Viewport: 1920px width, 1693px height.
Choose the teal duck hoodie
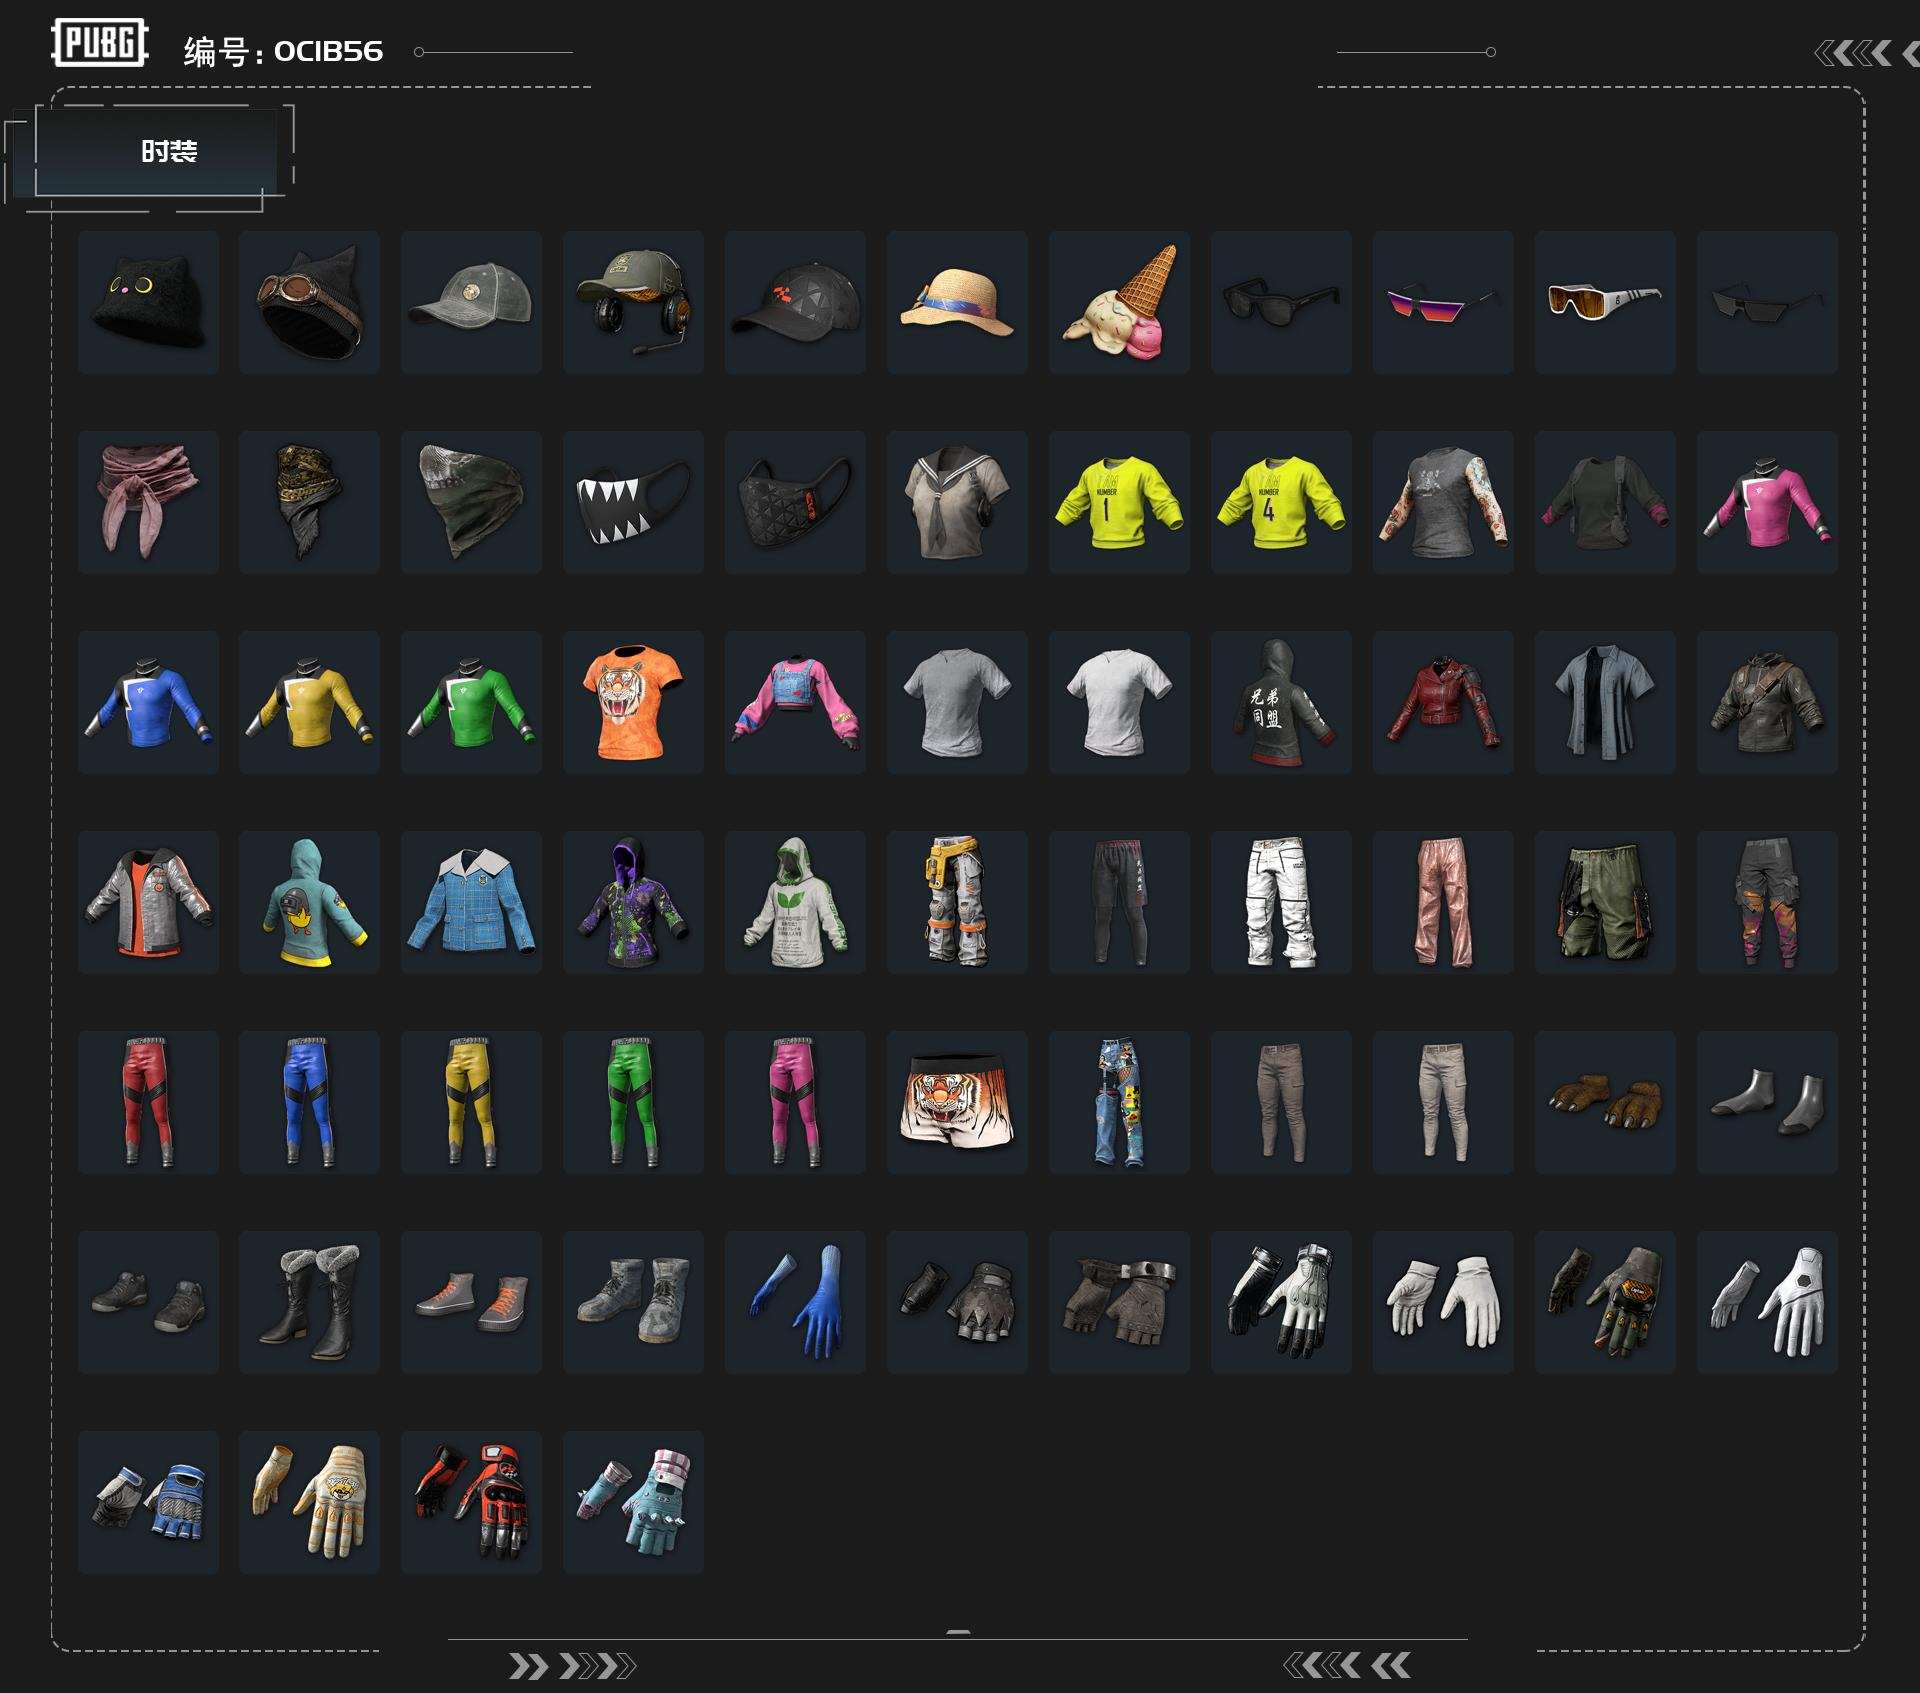click(309, 902)
